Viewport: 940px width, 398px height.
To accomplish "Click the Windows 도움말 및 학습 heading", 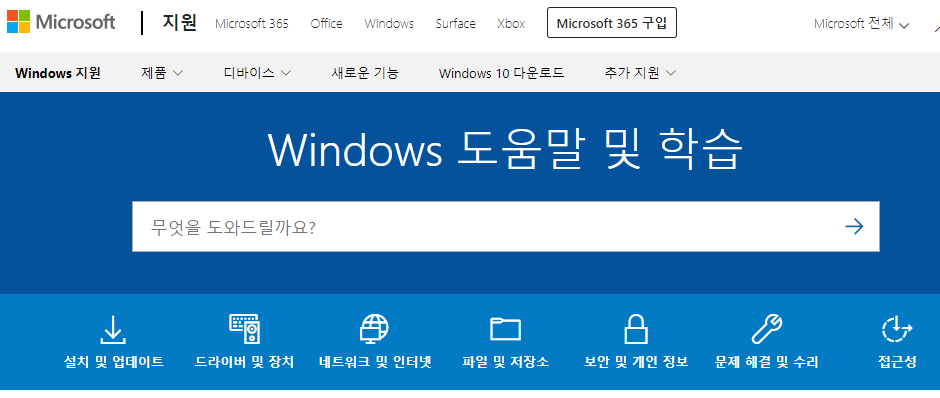I will [505, 149].
